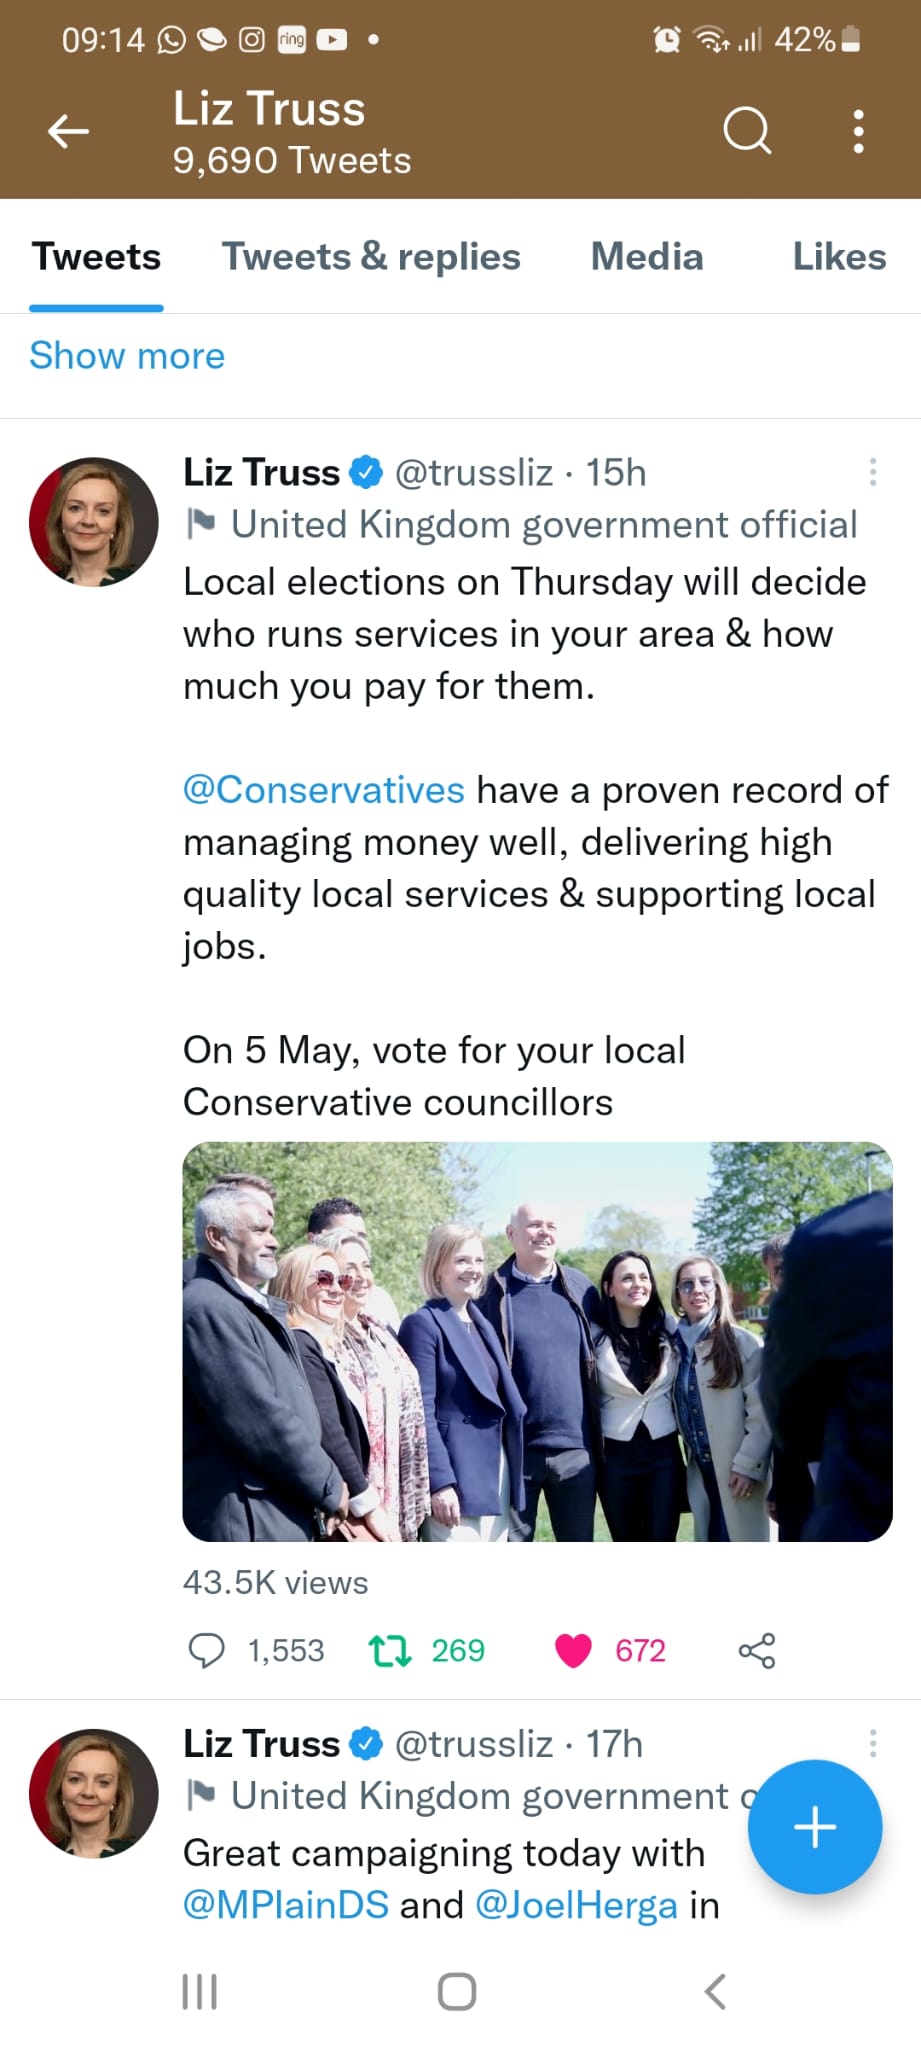Tap Liz Truss avatar on first tweet

(94, 522)
